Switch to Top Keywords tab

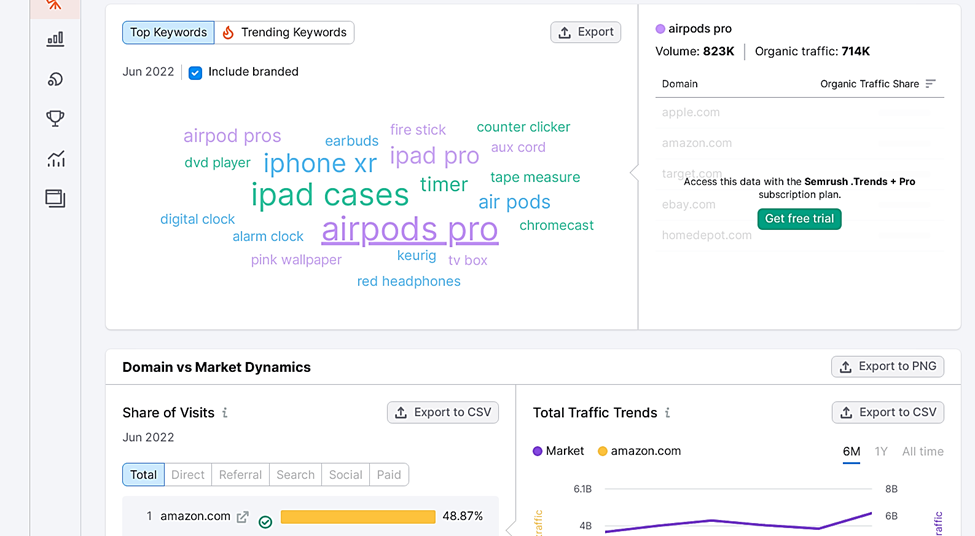[x=168, y=32]
